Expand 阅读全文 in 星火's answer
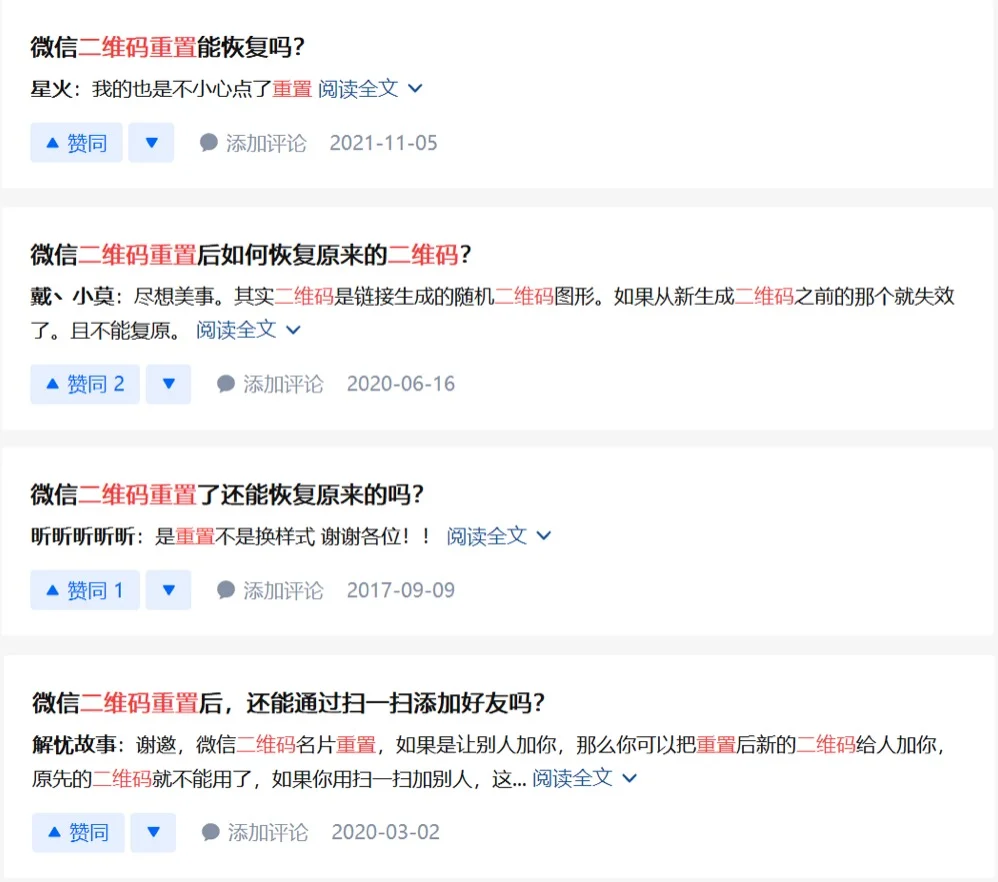Image resolution: width=998 pixels, height=882 pixels. [x=370, y=88]
